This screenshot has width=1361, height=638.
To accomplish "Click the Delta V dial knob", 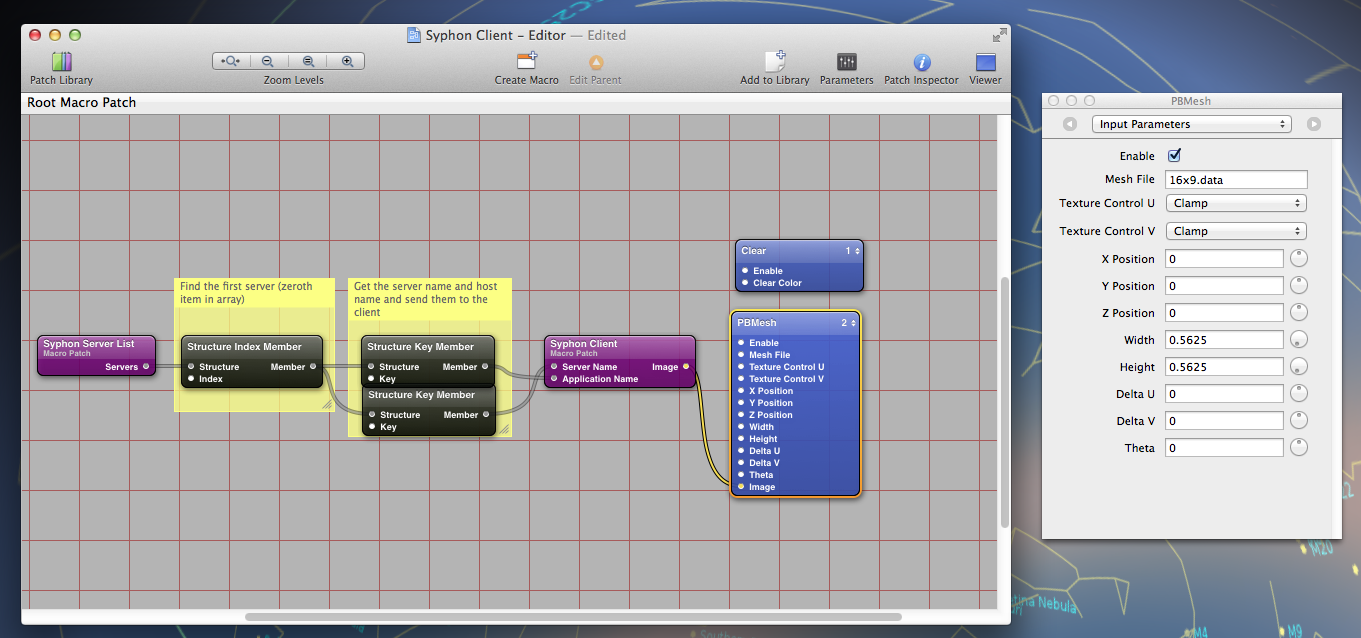I will [1298, 421].
